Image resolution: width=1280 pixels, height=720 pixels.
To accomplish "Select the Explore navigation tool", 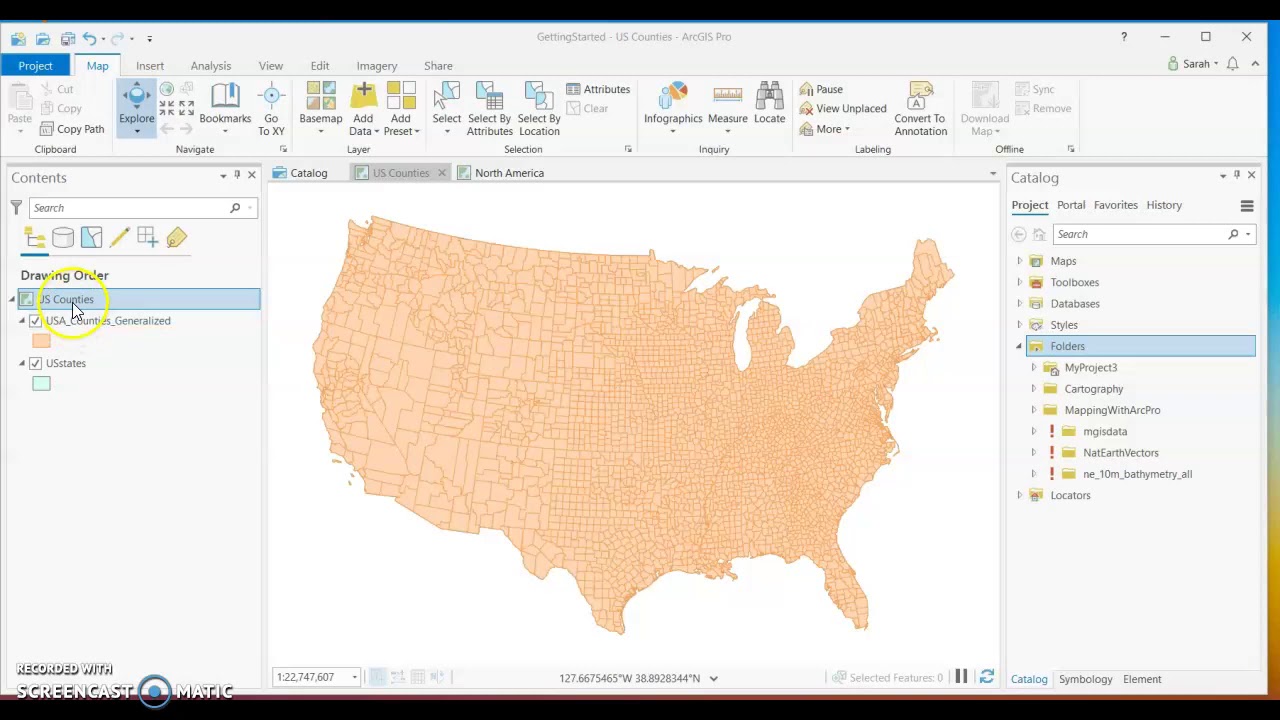I will 137,106.
